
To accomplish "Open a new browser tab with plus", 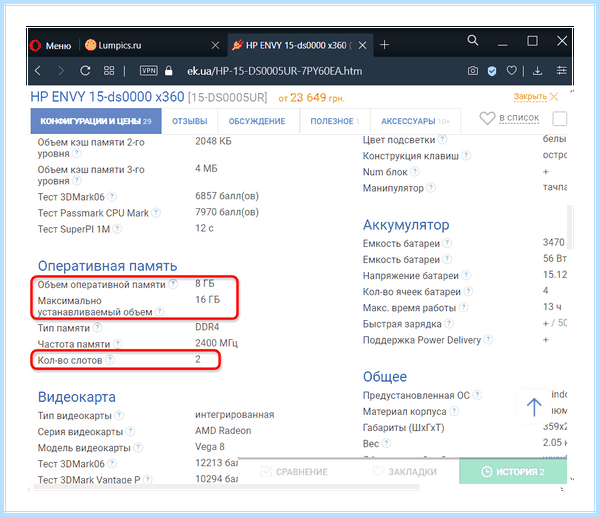I will pos(385,45).
